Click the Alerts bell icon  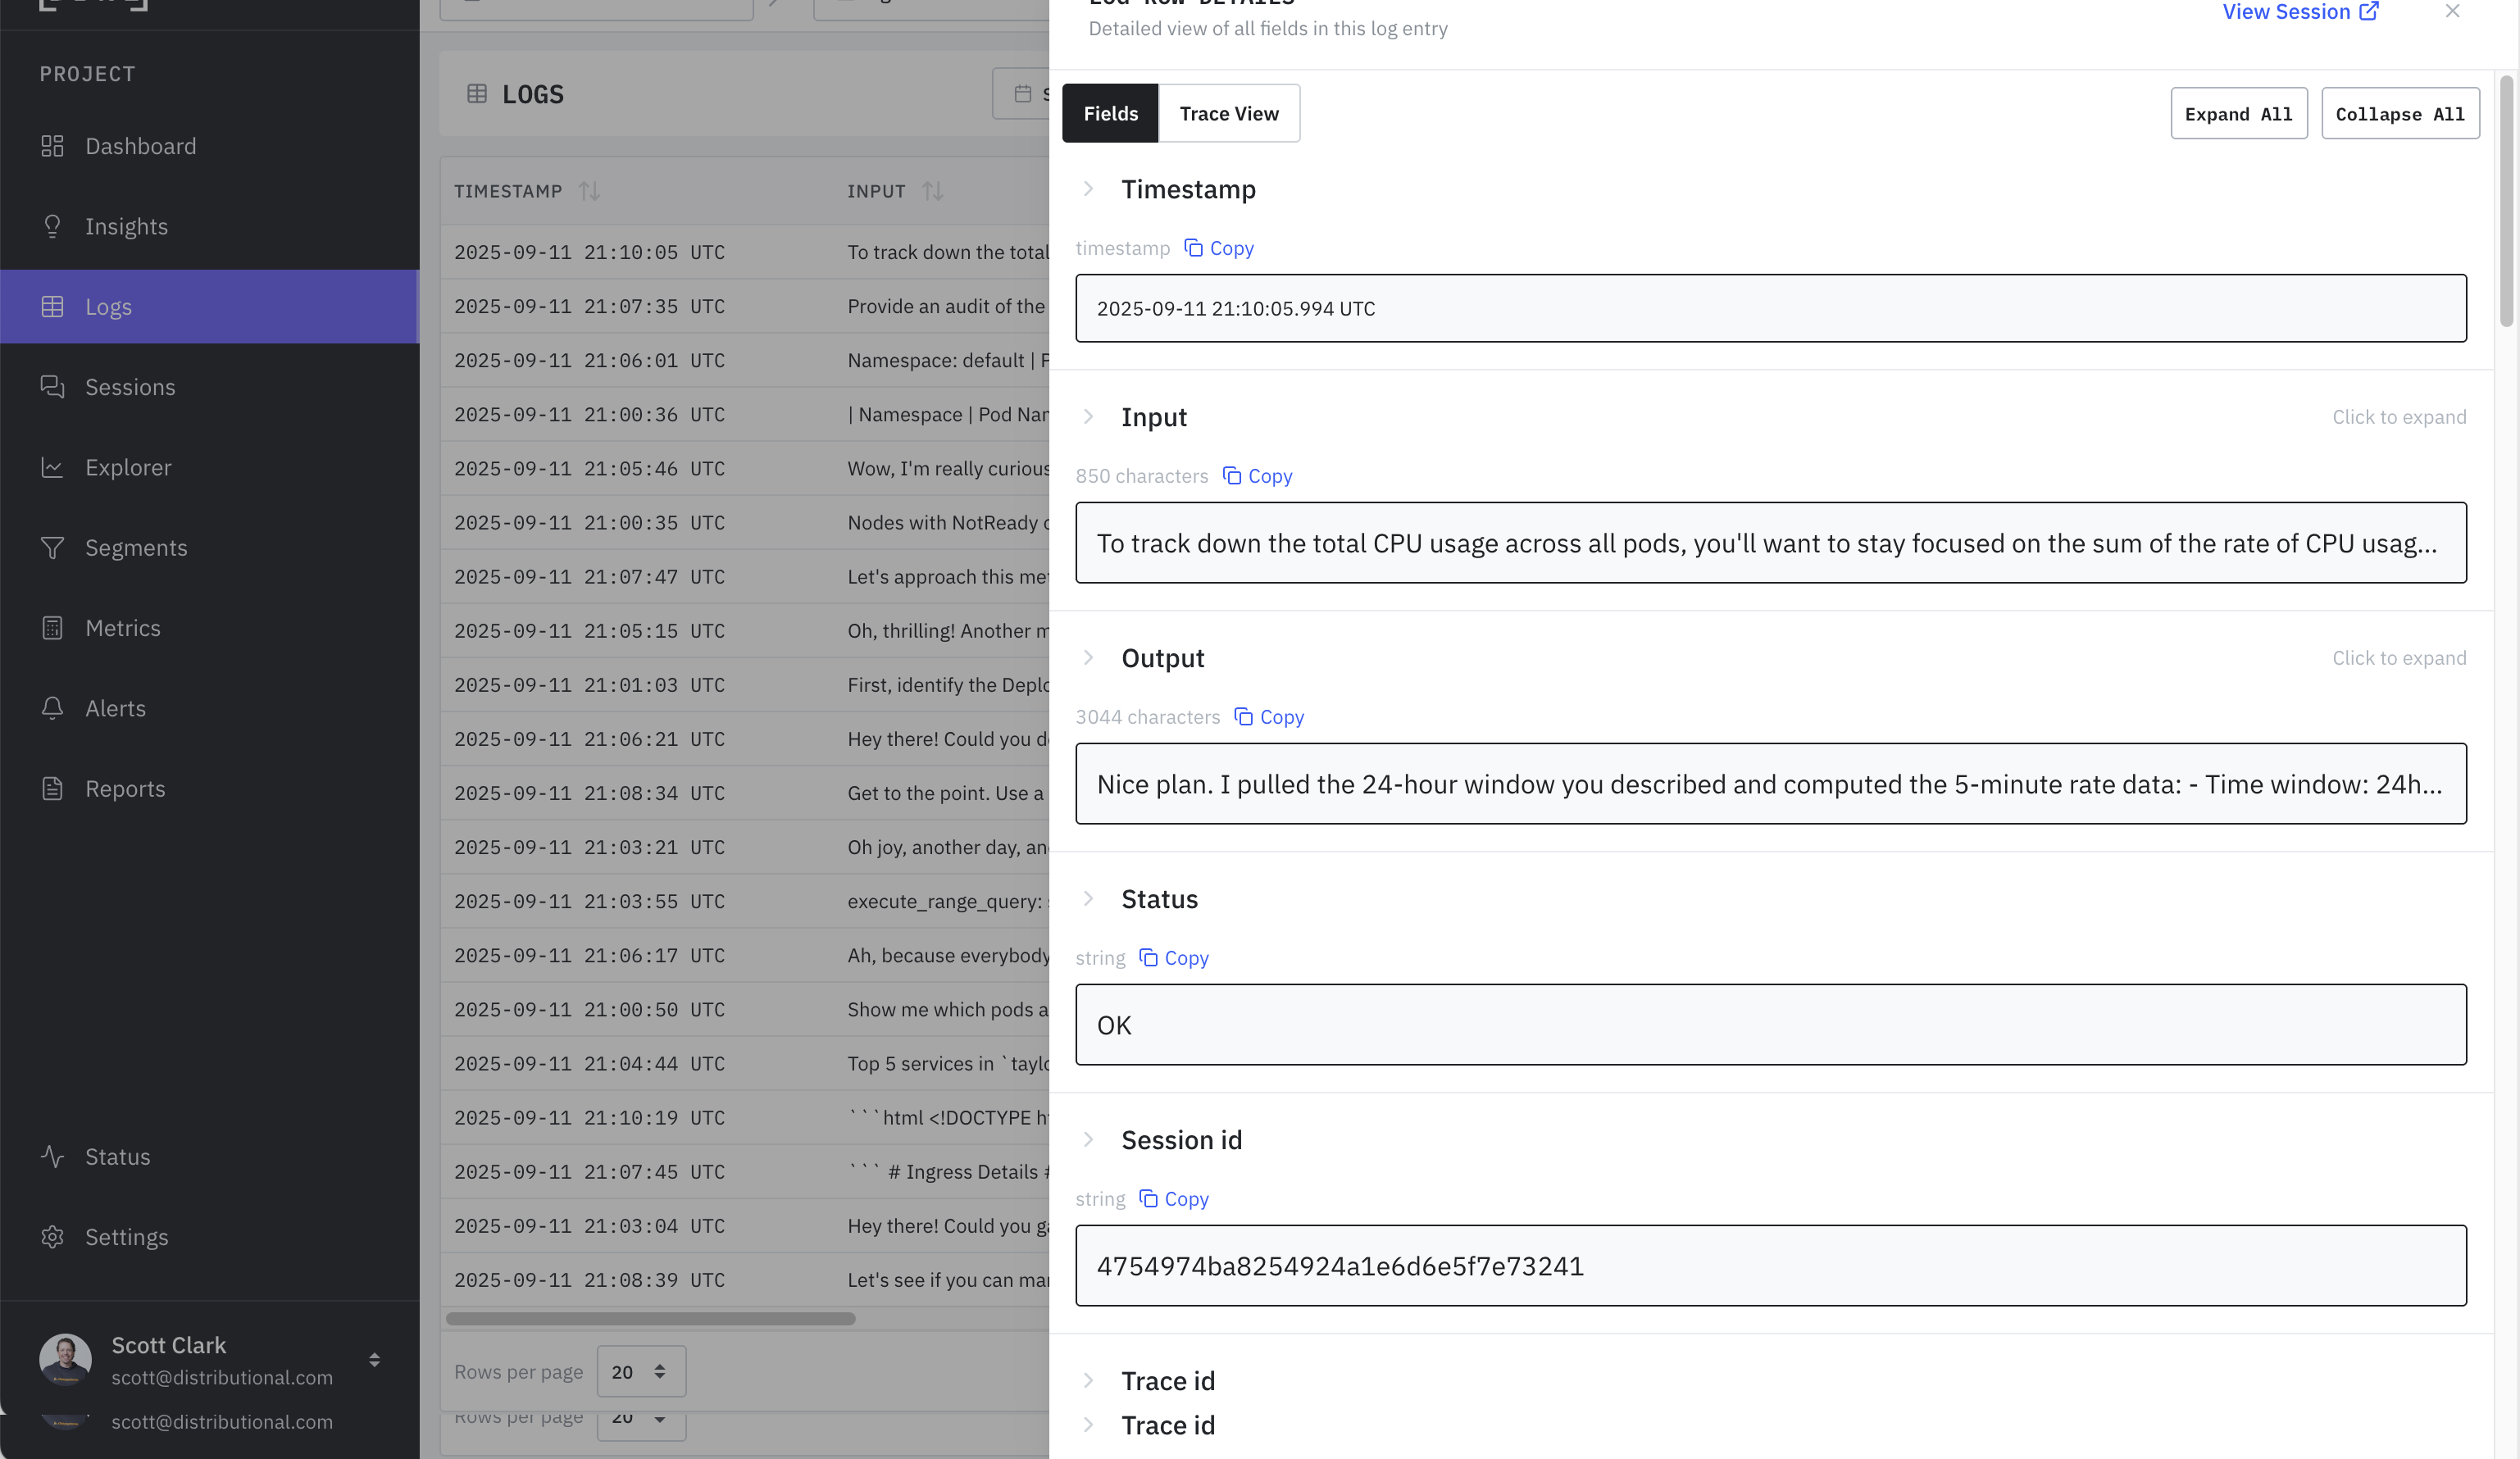tap(52, 708)
